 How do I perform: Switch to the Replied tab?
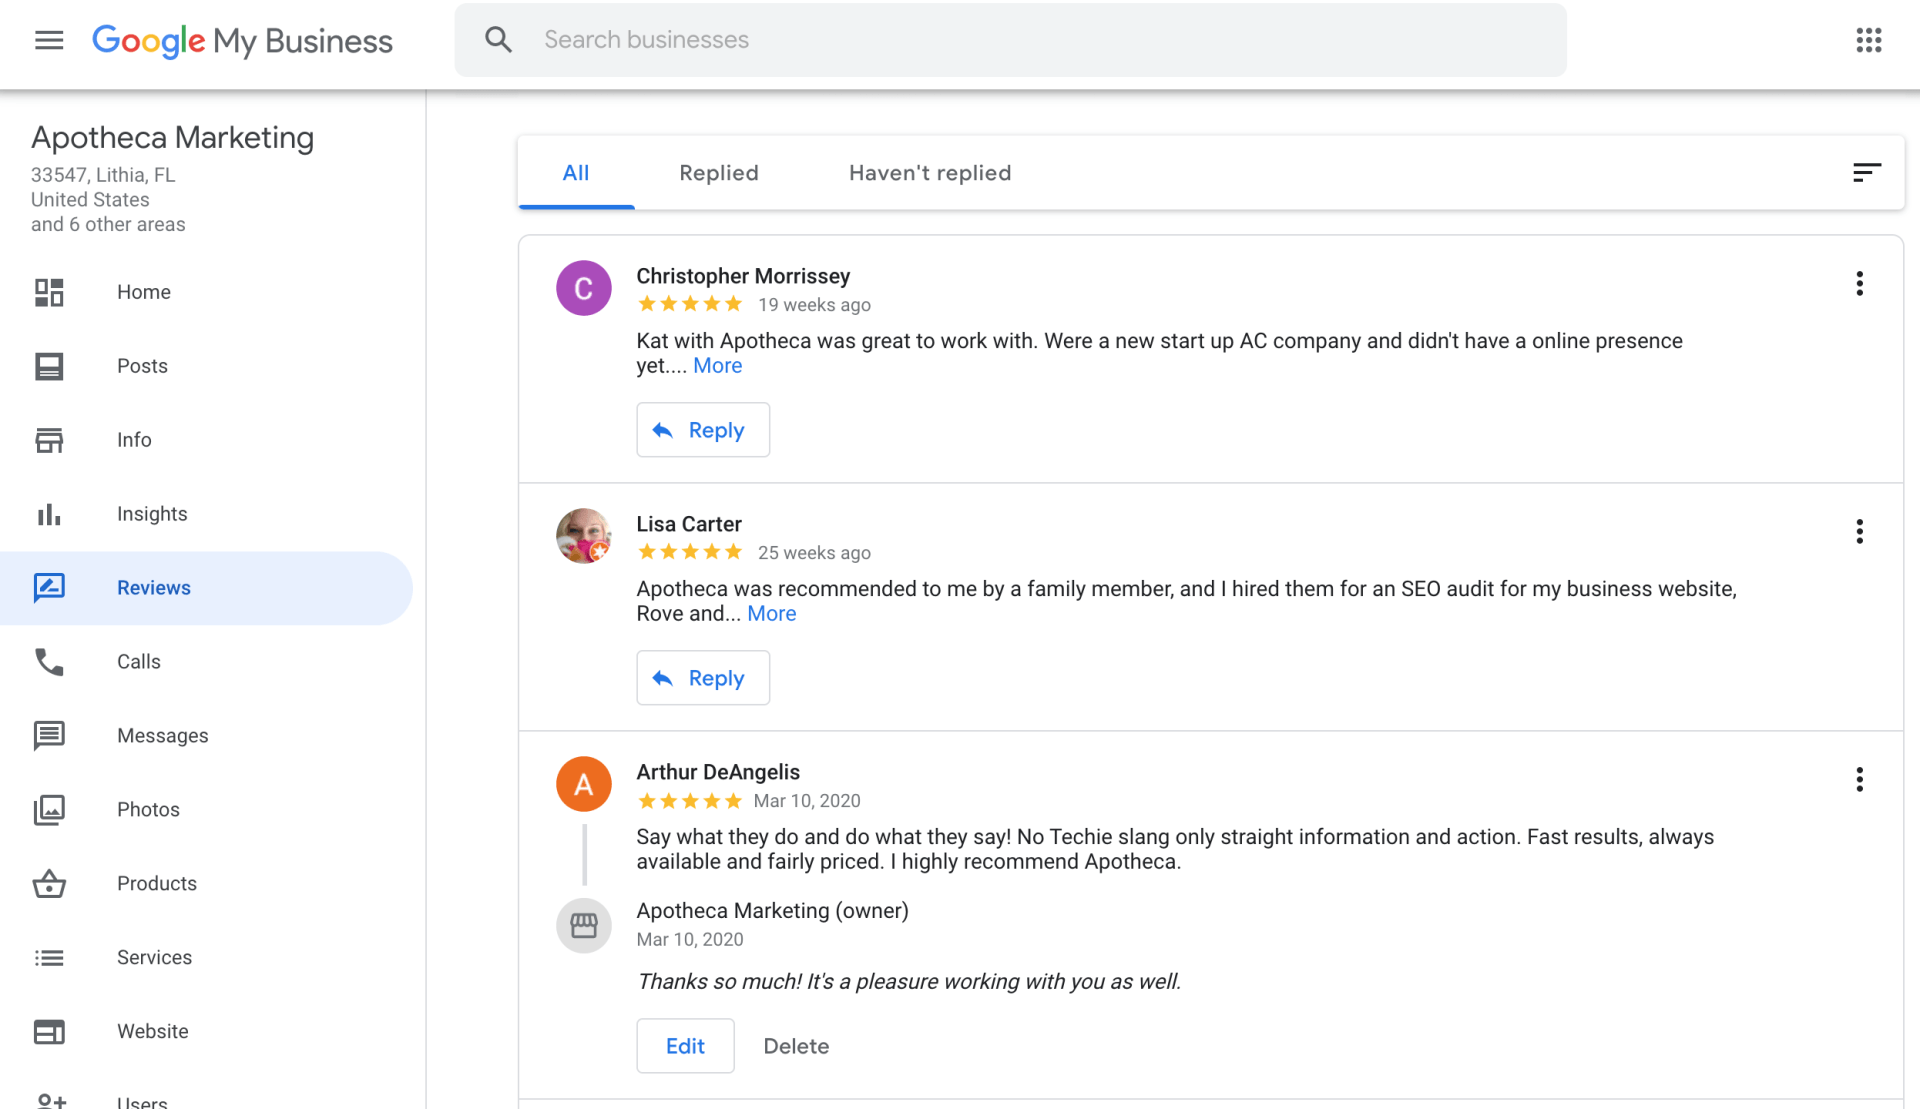coord(719,173)
